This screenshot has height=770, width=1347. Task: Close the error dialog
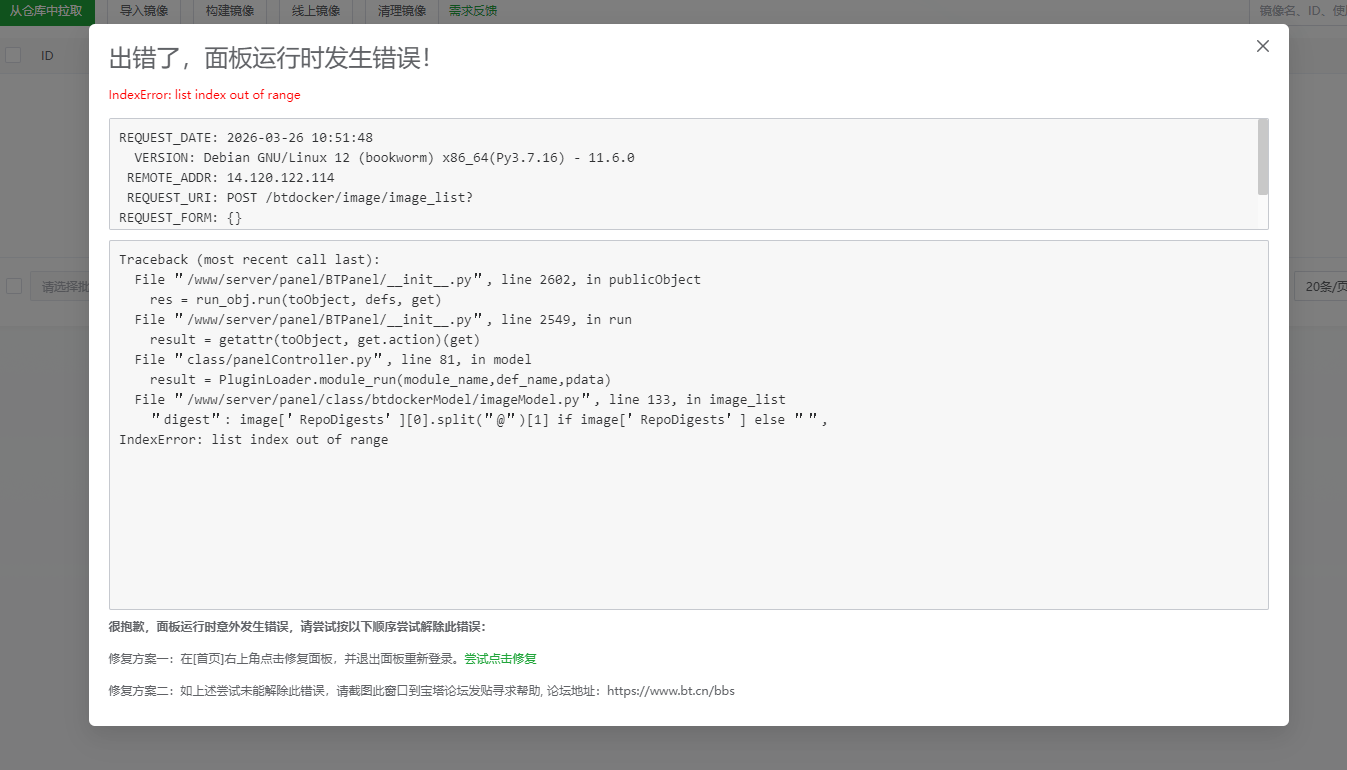coord(1262,46)
